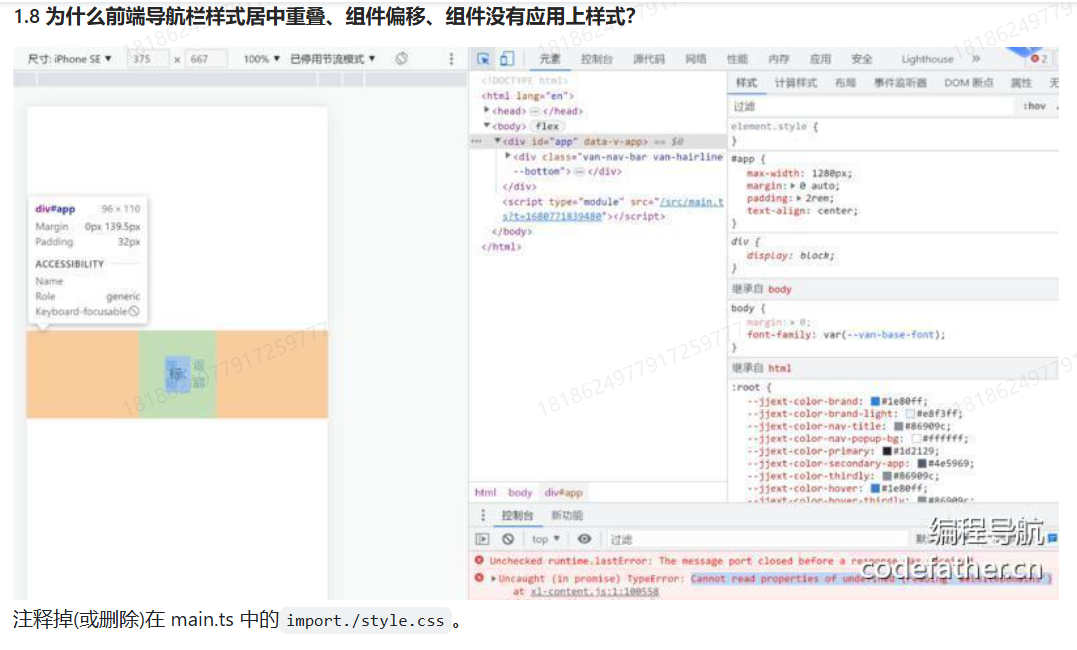Click the 375 width input field
Screen dimensions: 1077x650
(148, 59)
